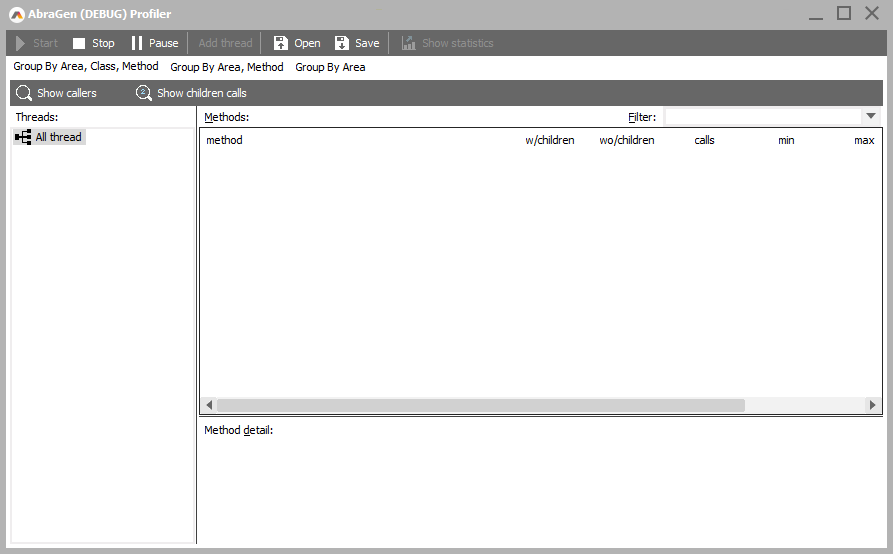Choose the Group By Area grouping
This screenshot has width=893, height=554.
(x=330, y=67)
